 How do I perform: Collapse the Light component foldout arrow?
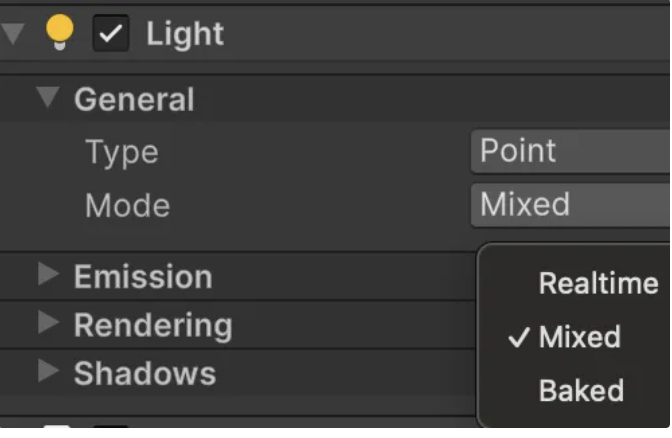(12, 33)
